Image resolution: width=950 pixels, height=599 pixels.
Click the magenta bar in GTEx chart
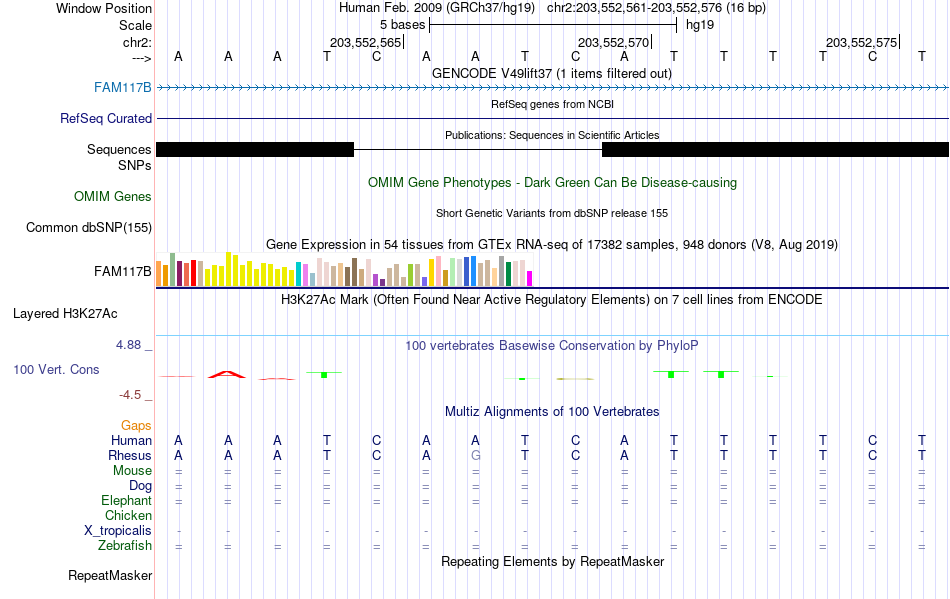pos(530,279)
